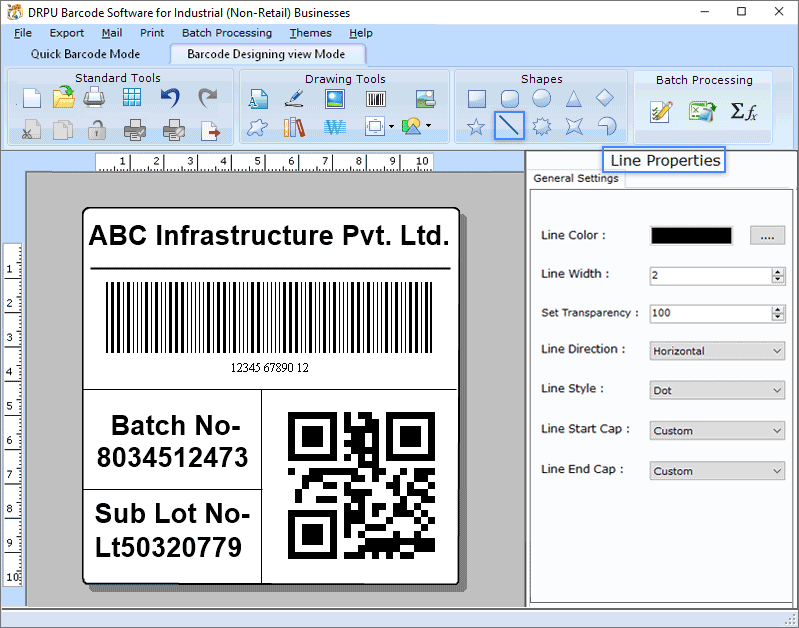Viewport: 799px width, 628px height.
Task: Click the black Line Color swatch
Action: click(x=691, y=236)
